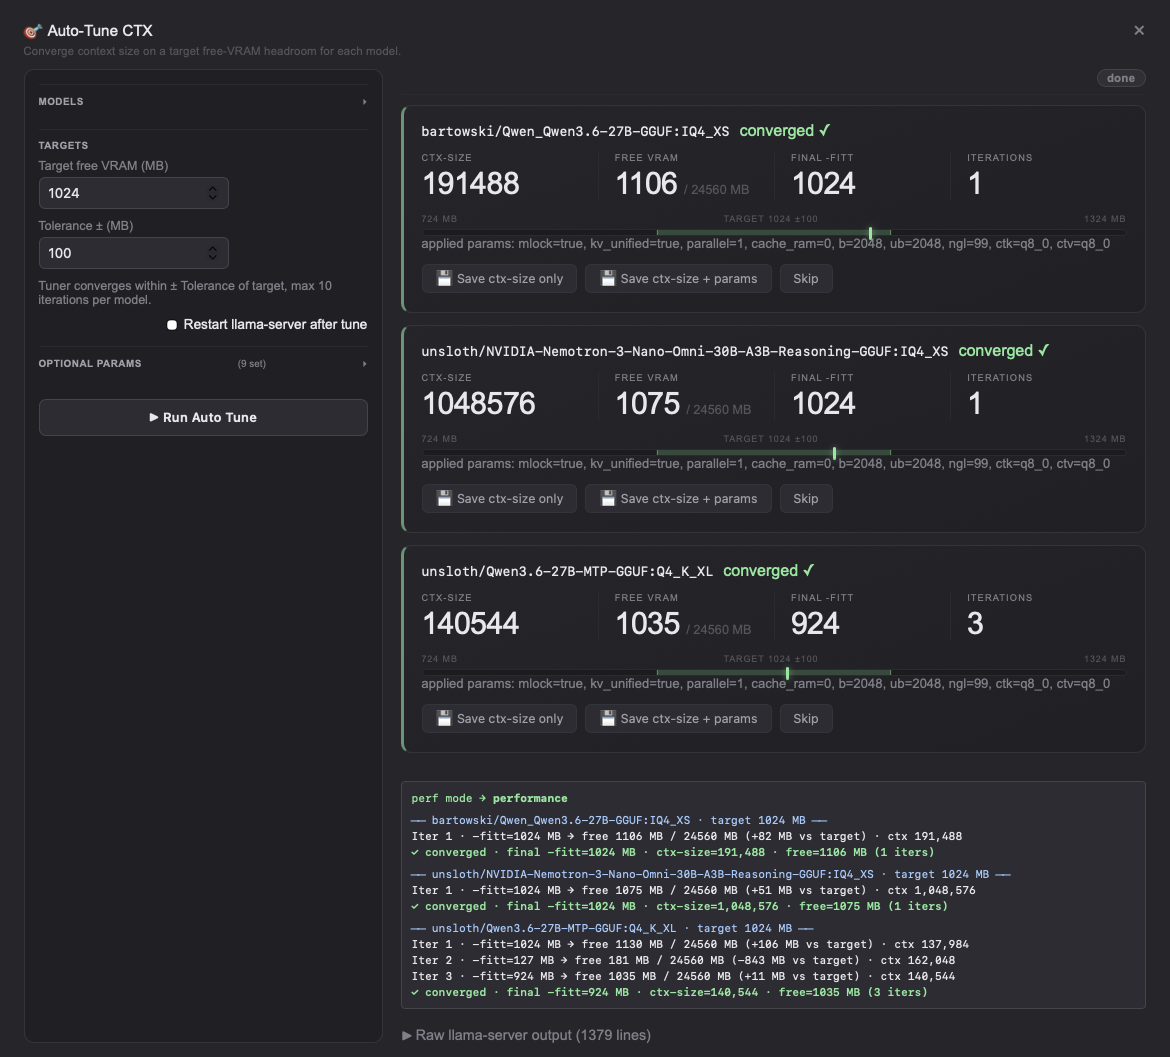1170x1057 pixels.
Task: Save ctx-size + params for Qwen3.6-27B-MTP
Action: 678,718
